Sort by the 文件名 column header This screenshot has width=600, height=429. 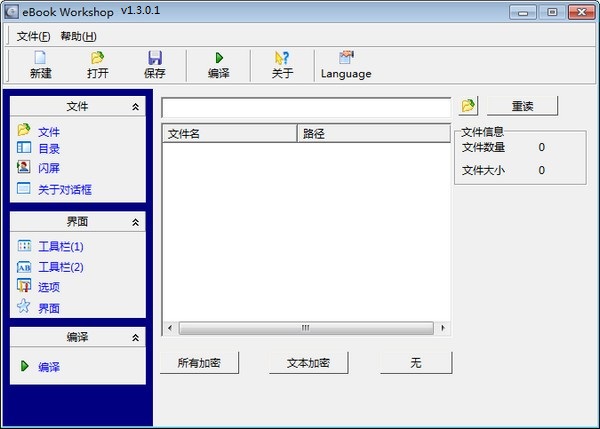tap(230, 134)
